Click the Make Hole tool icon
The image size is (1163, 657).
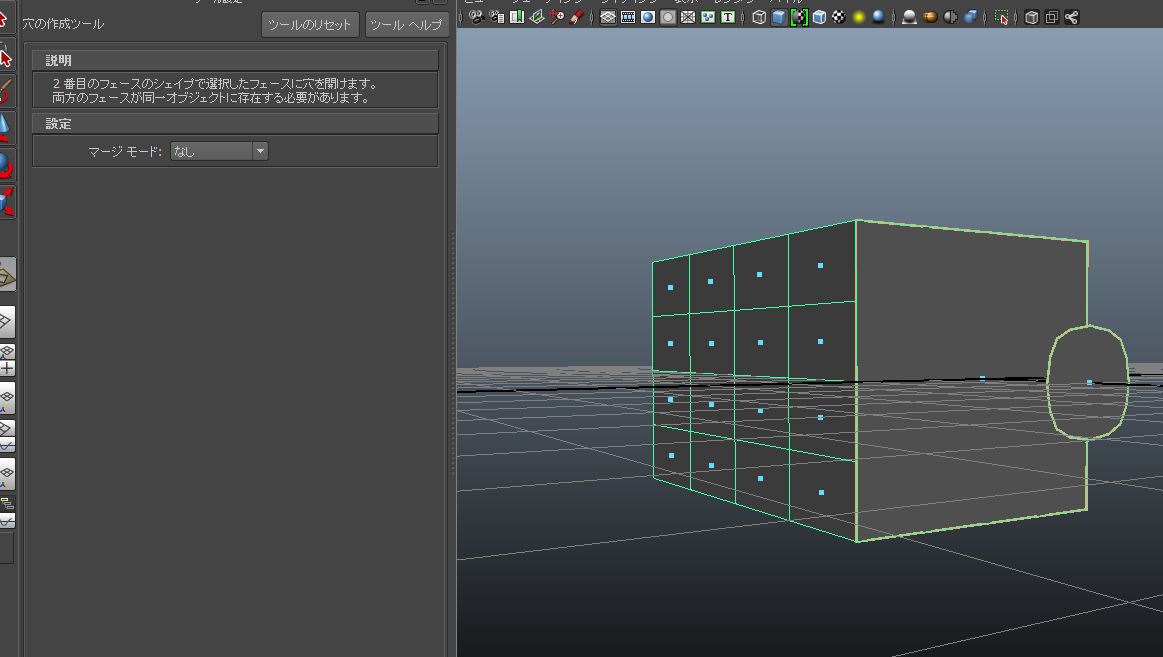tap(6, 274)
